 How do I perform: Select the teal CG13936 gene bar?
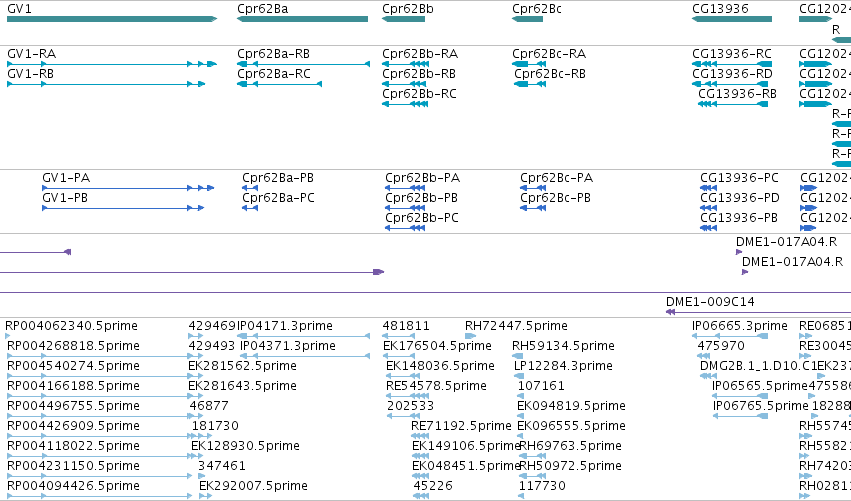coord(732,19)
